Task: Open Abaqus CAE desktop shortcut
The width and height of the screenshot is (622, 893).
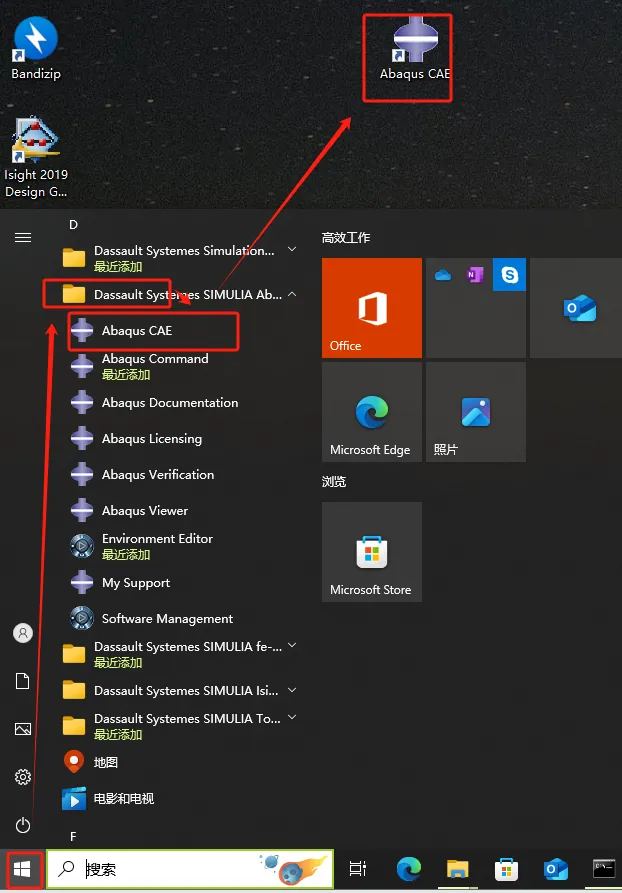Action: 415,50
